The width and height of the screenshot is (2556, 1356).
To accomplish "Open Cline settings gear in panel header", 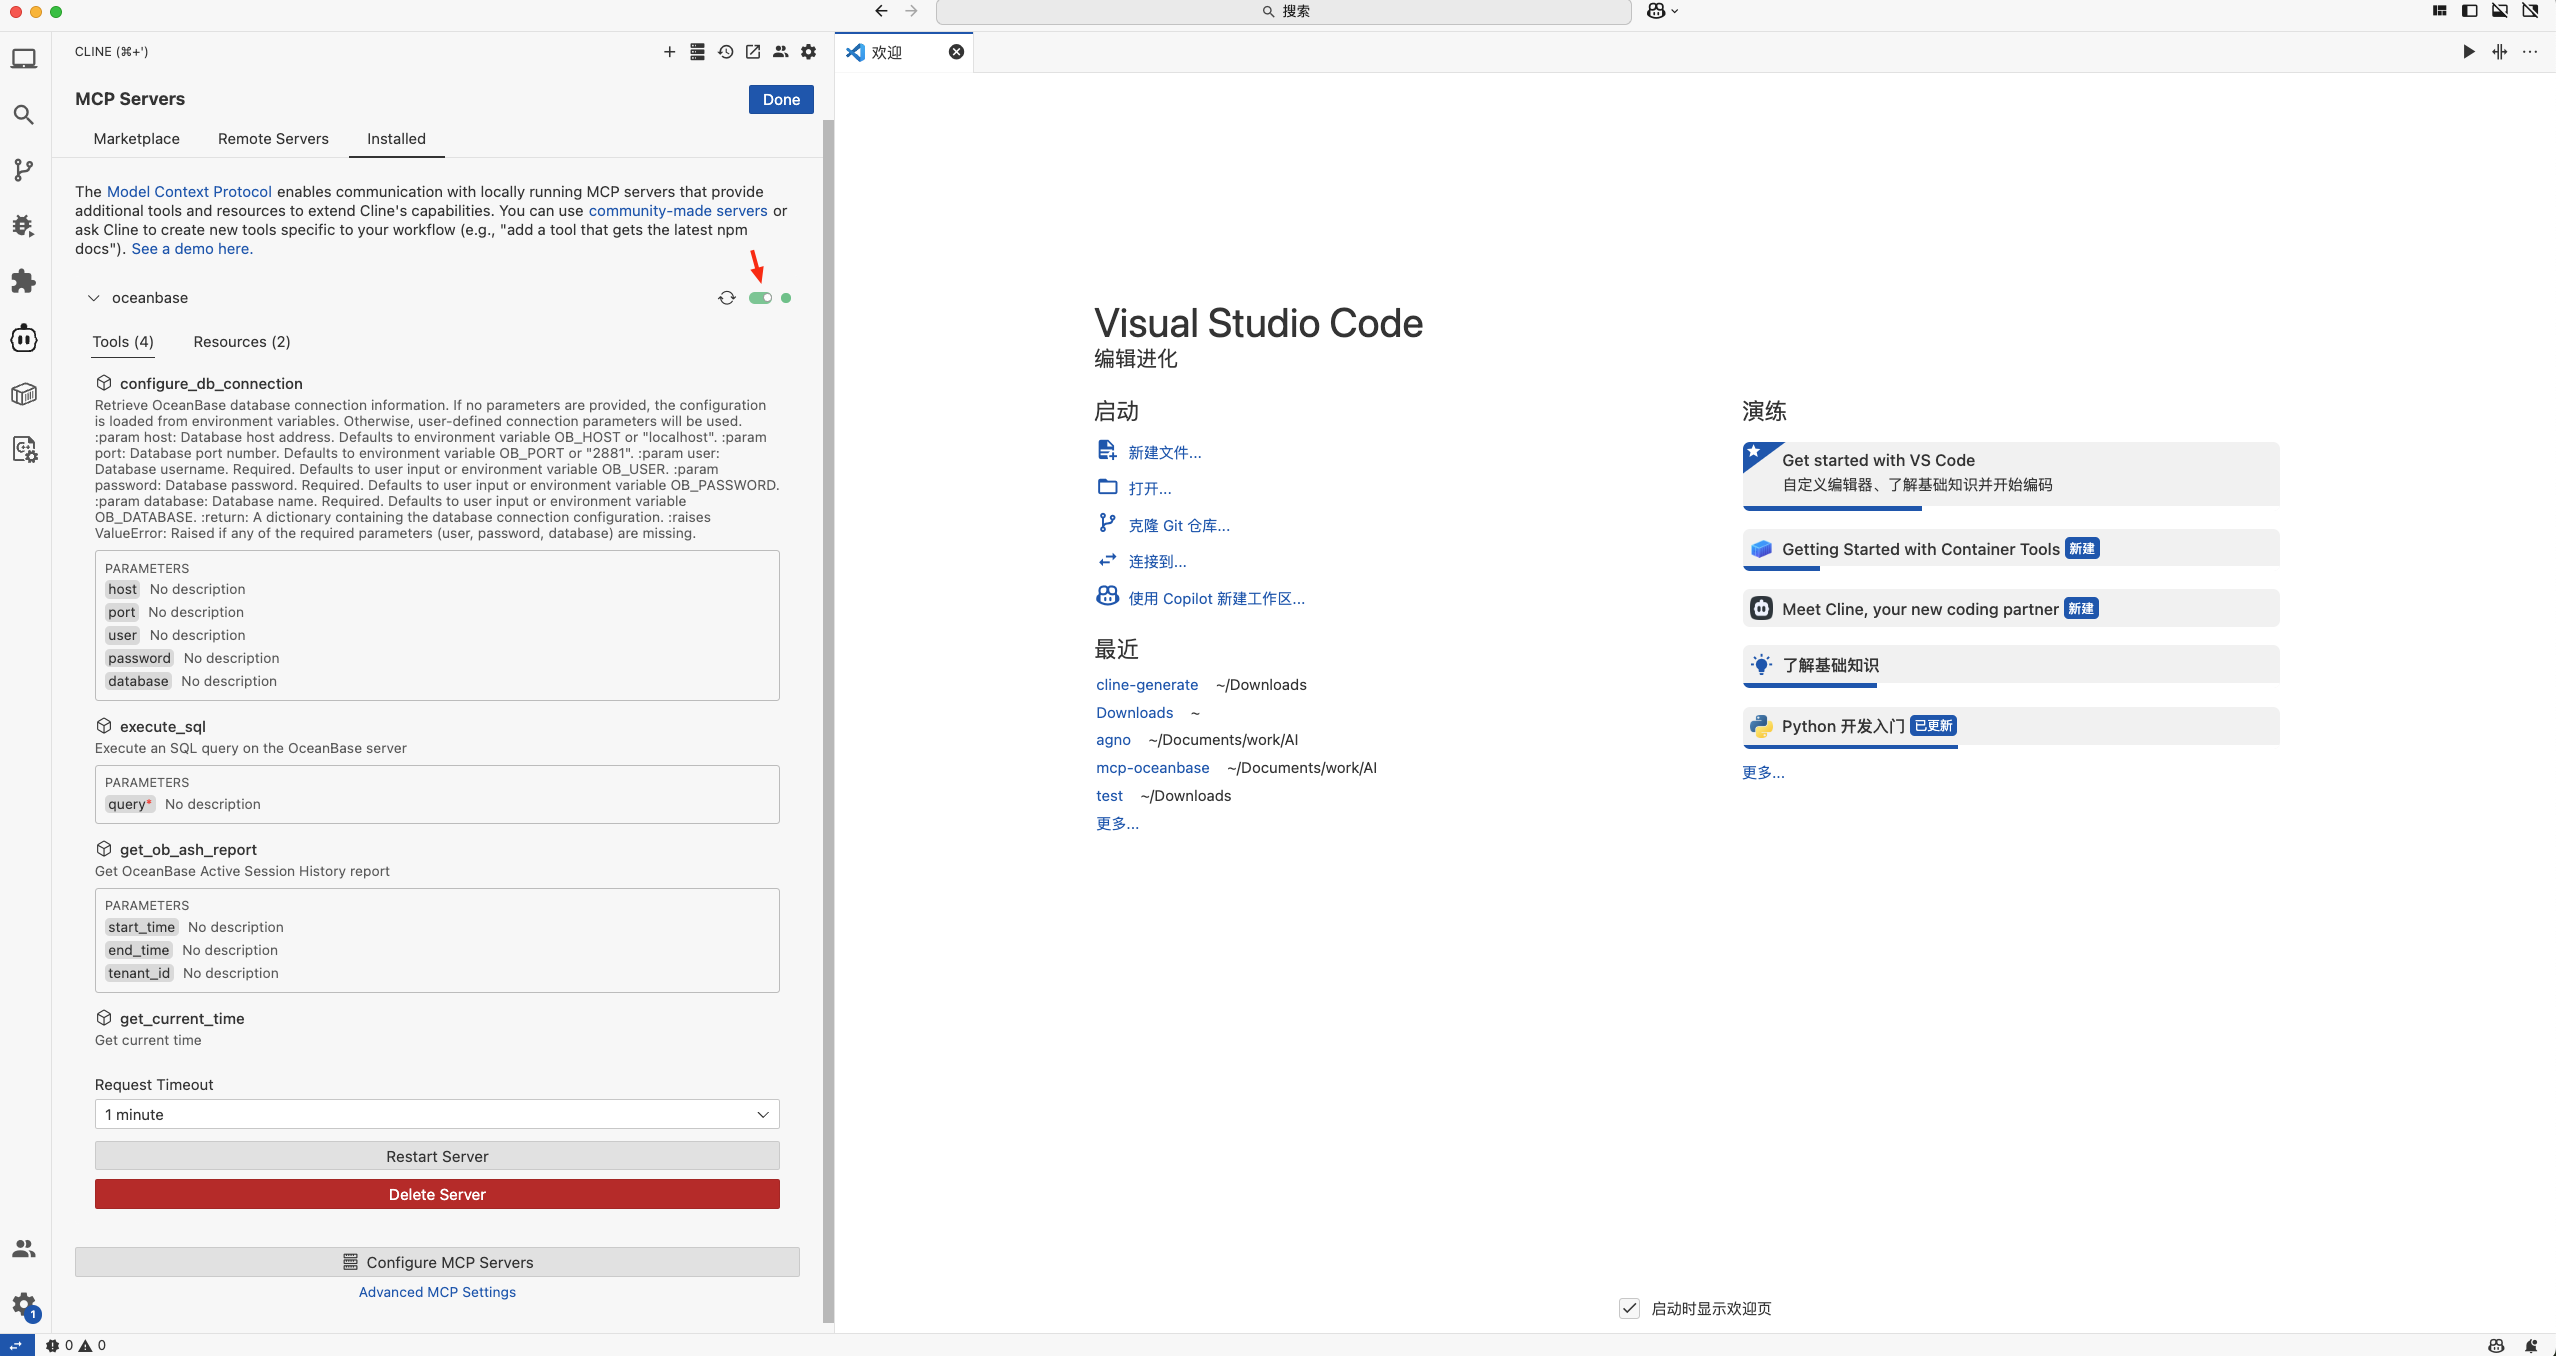I will pos(809,52).
